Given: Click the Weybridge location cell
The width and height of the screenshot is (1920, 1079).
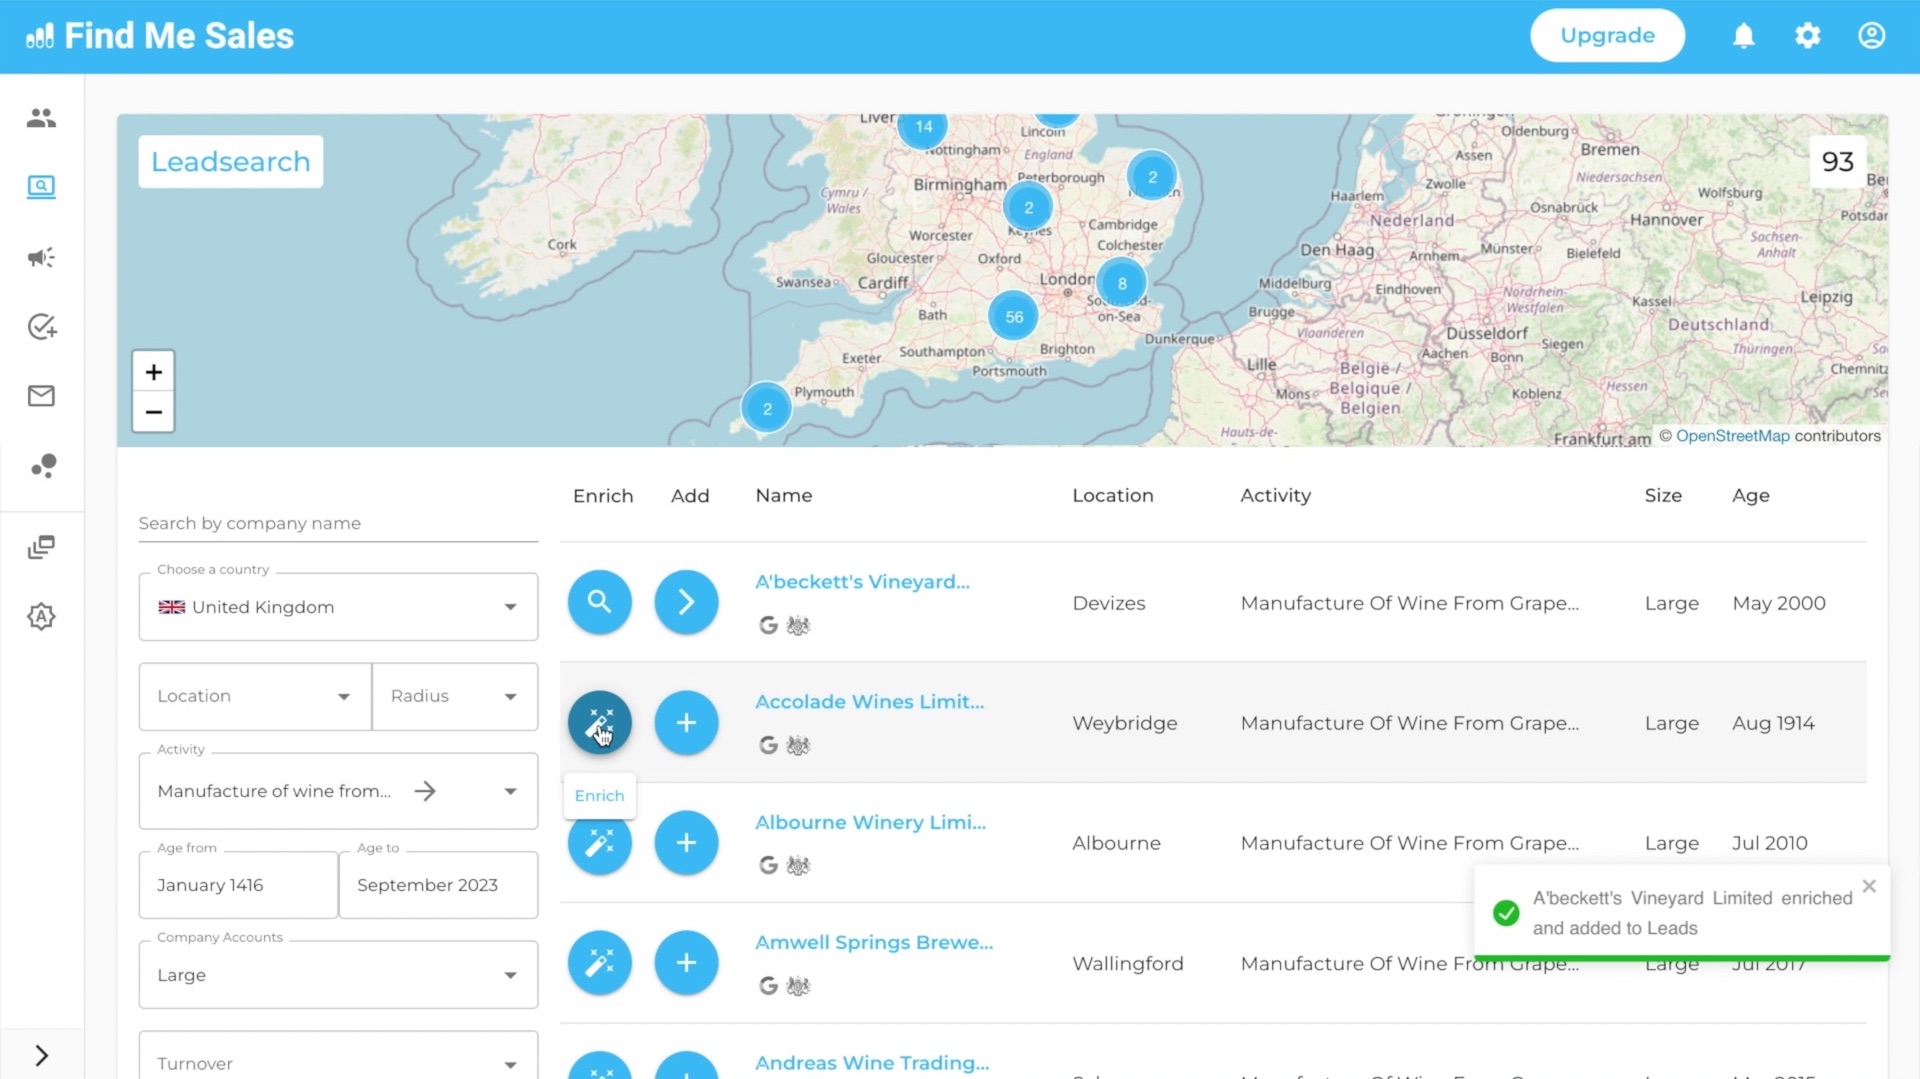Looking at the screenshot, I should click(1124, 723).
